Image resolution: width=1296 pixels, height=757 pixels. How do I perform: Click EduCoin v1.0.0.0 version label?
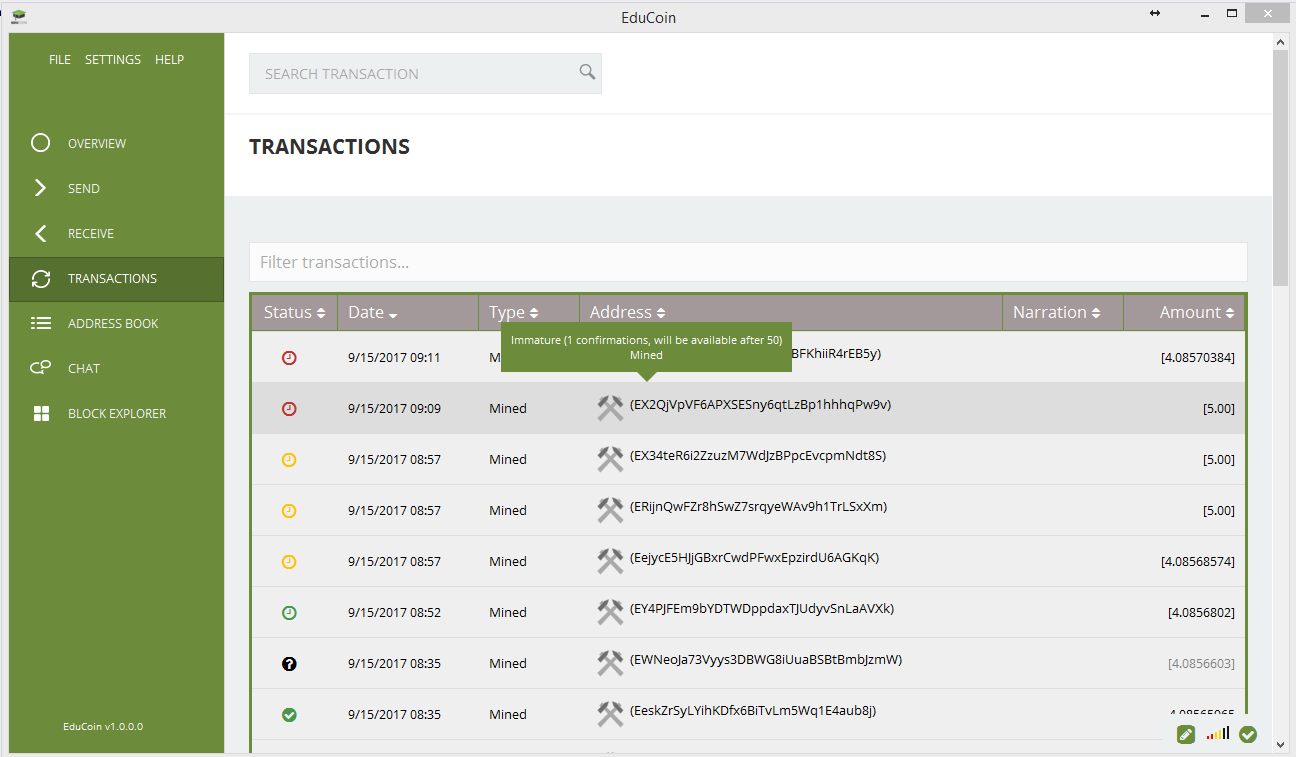103,726
